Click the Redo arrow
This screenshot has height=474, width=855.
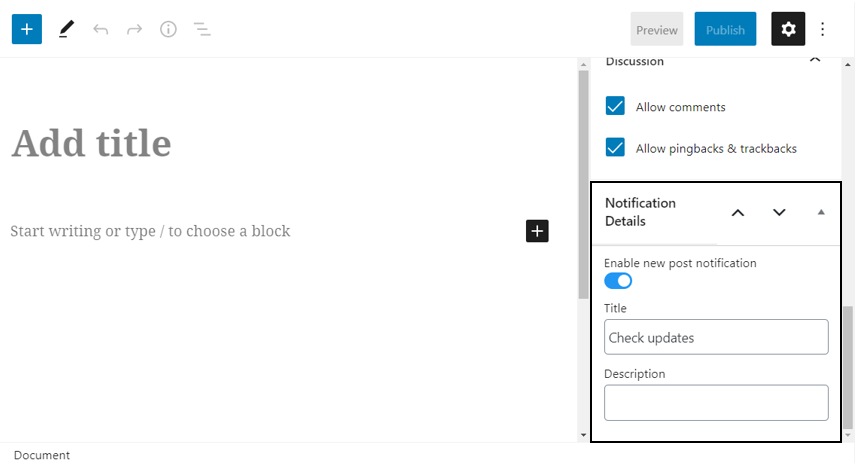(134, 29)
